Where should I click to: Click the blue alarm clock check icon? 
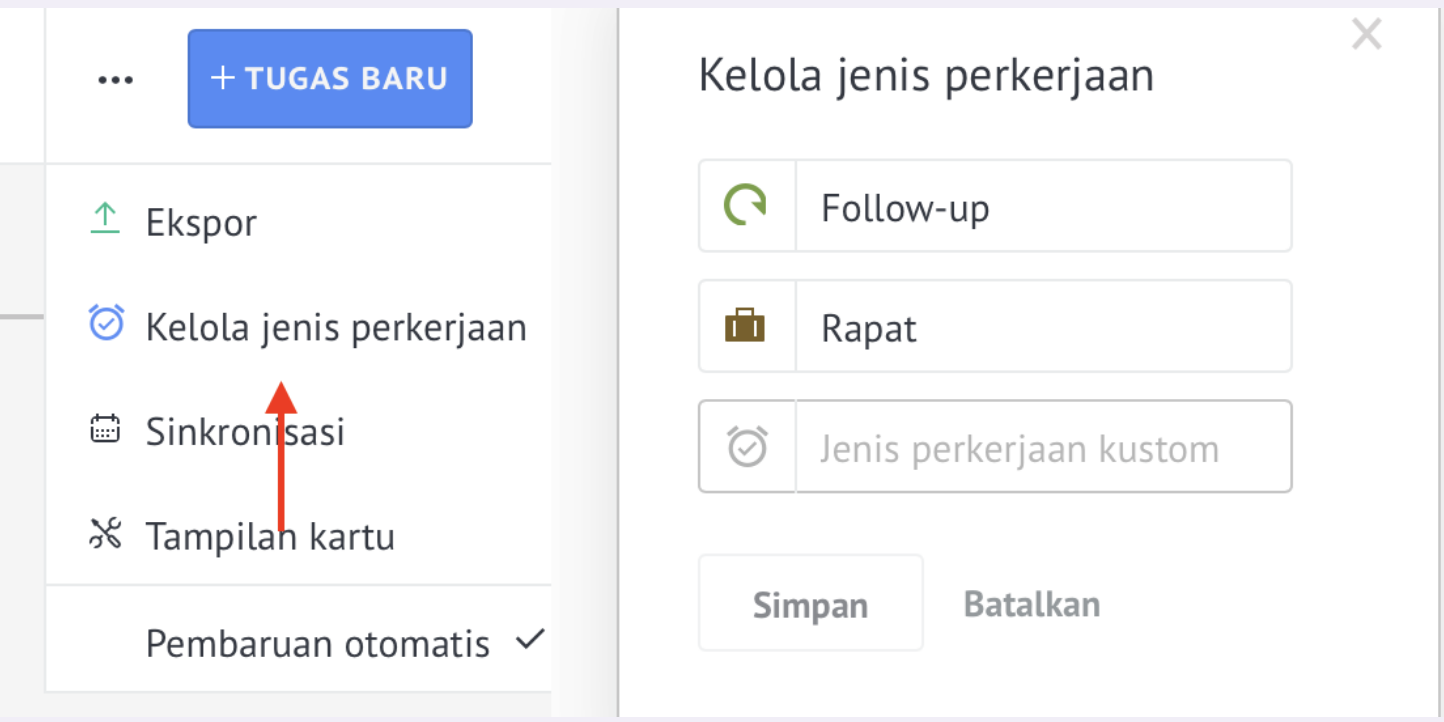pos(106,323)
